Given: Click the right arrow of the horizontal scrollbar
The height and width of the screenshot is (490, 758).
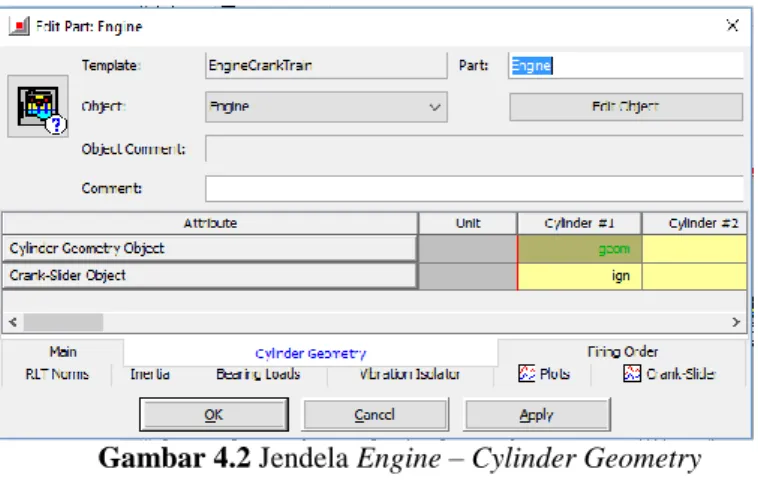Looking at the screenshot, I should pos(736,322).
